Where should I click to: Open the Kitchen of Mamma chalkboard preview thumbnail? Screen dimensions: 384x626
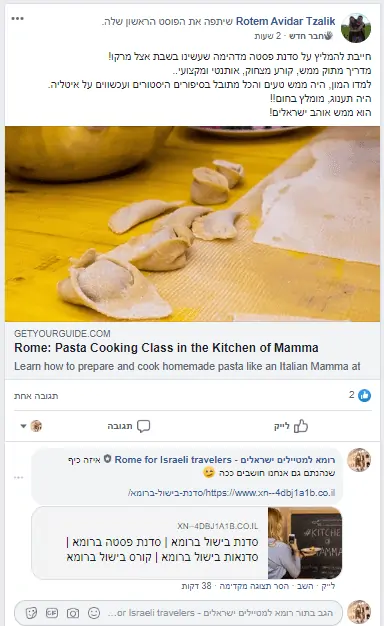(x=305, y=543)
